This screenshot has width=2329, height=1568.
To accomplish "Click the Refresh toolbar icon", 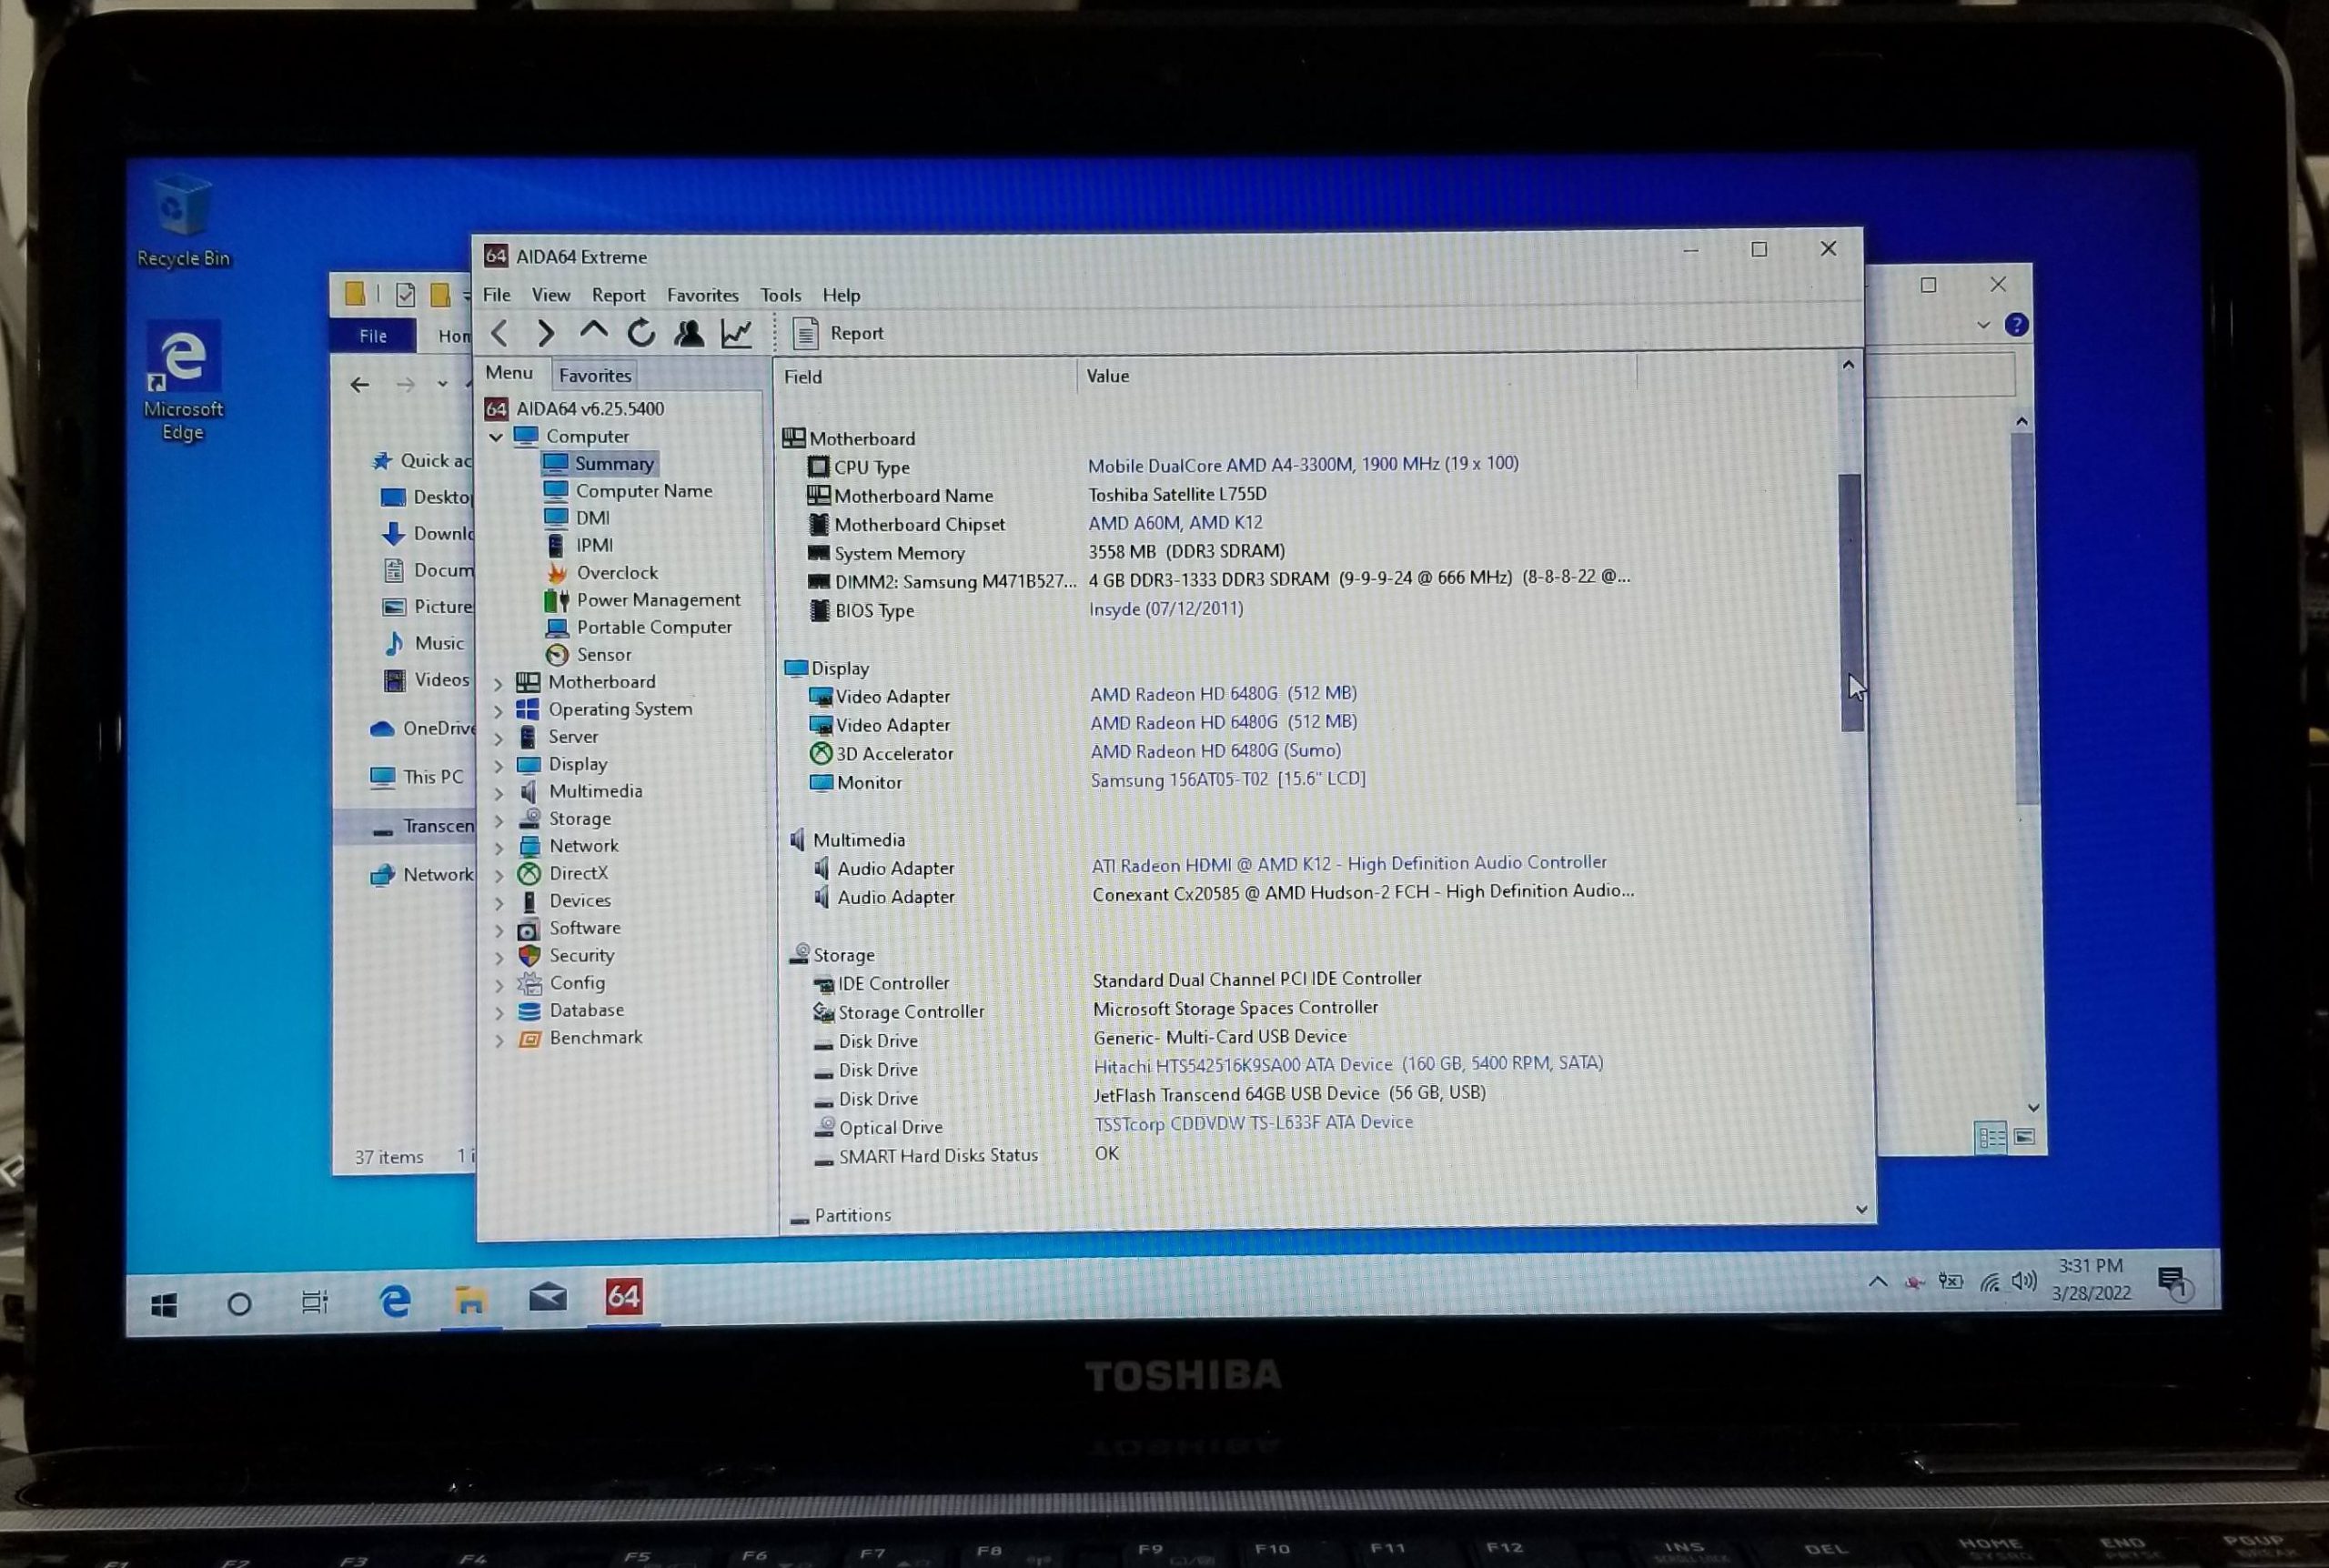I will coord(641,333).
